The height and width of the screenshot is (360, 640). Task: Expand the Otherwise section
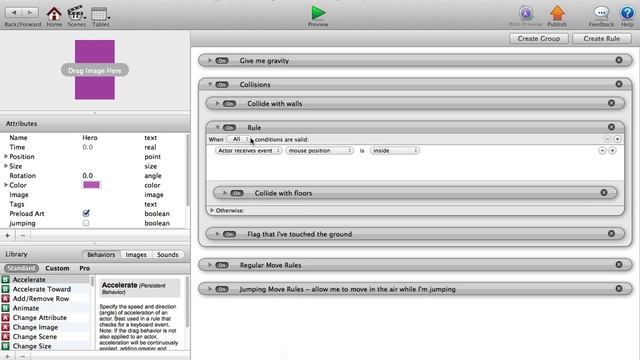click(212, 211)
